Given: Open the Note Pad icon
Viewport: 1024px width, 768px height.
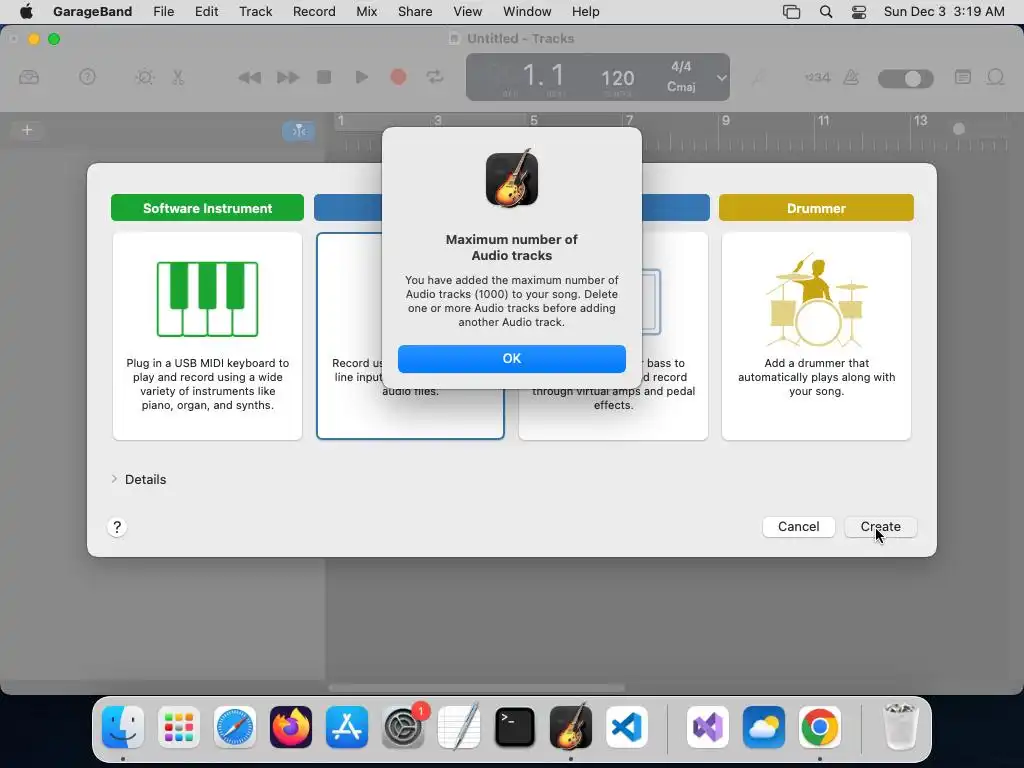Looking at the screenshot, I should (x=963, y=77).
